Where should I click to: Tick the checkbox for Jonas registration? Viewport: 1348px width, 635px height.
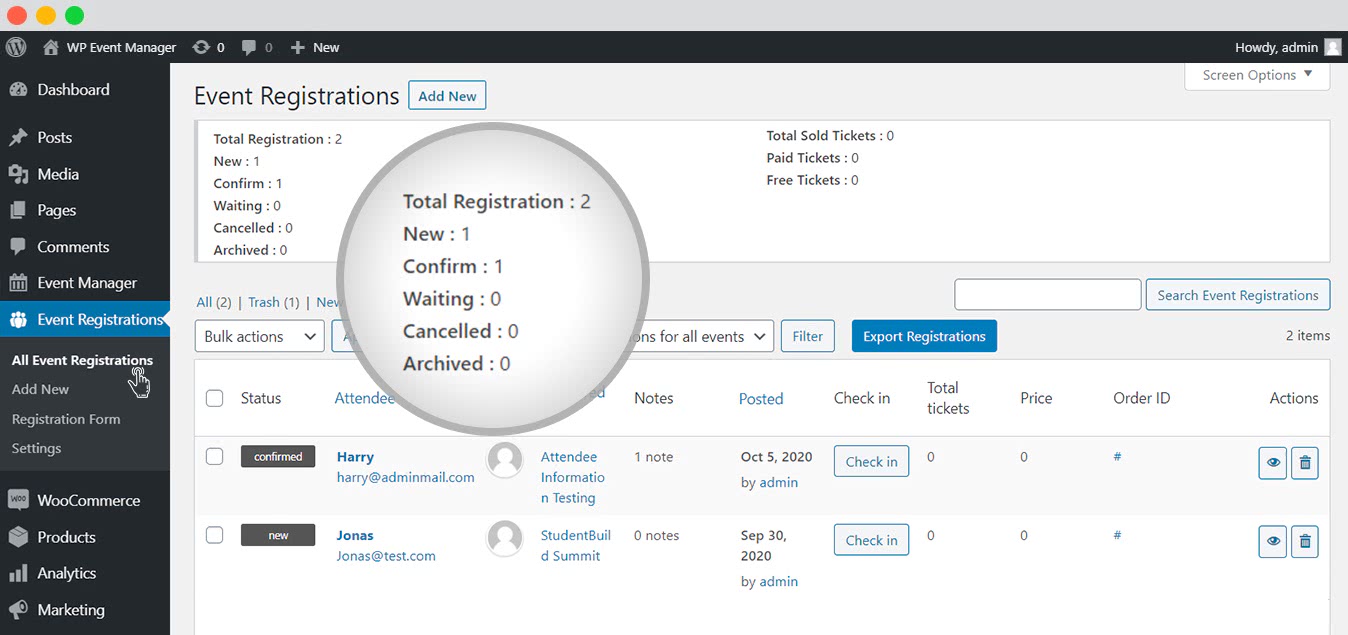214,535
